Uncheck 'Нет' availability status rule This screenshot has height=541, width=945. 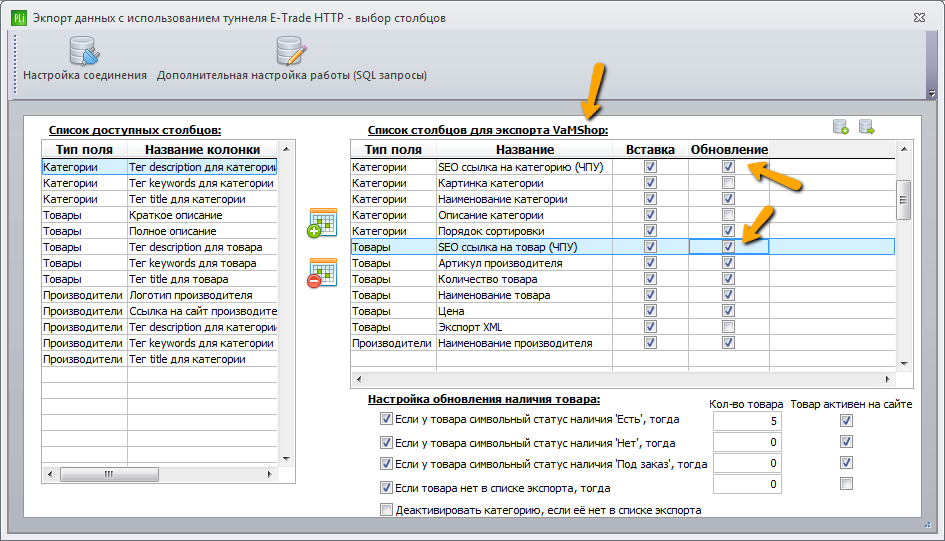386,442
